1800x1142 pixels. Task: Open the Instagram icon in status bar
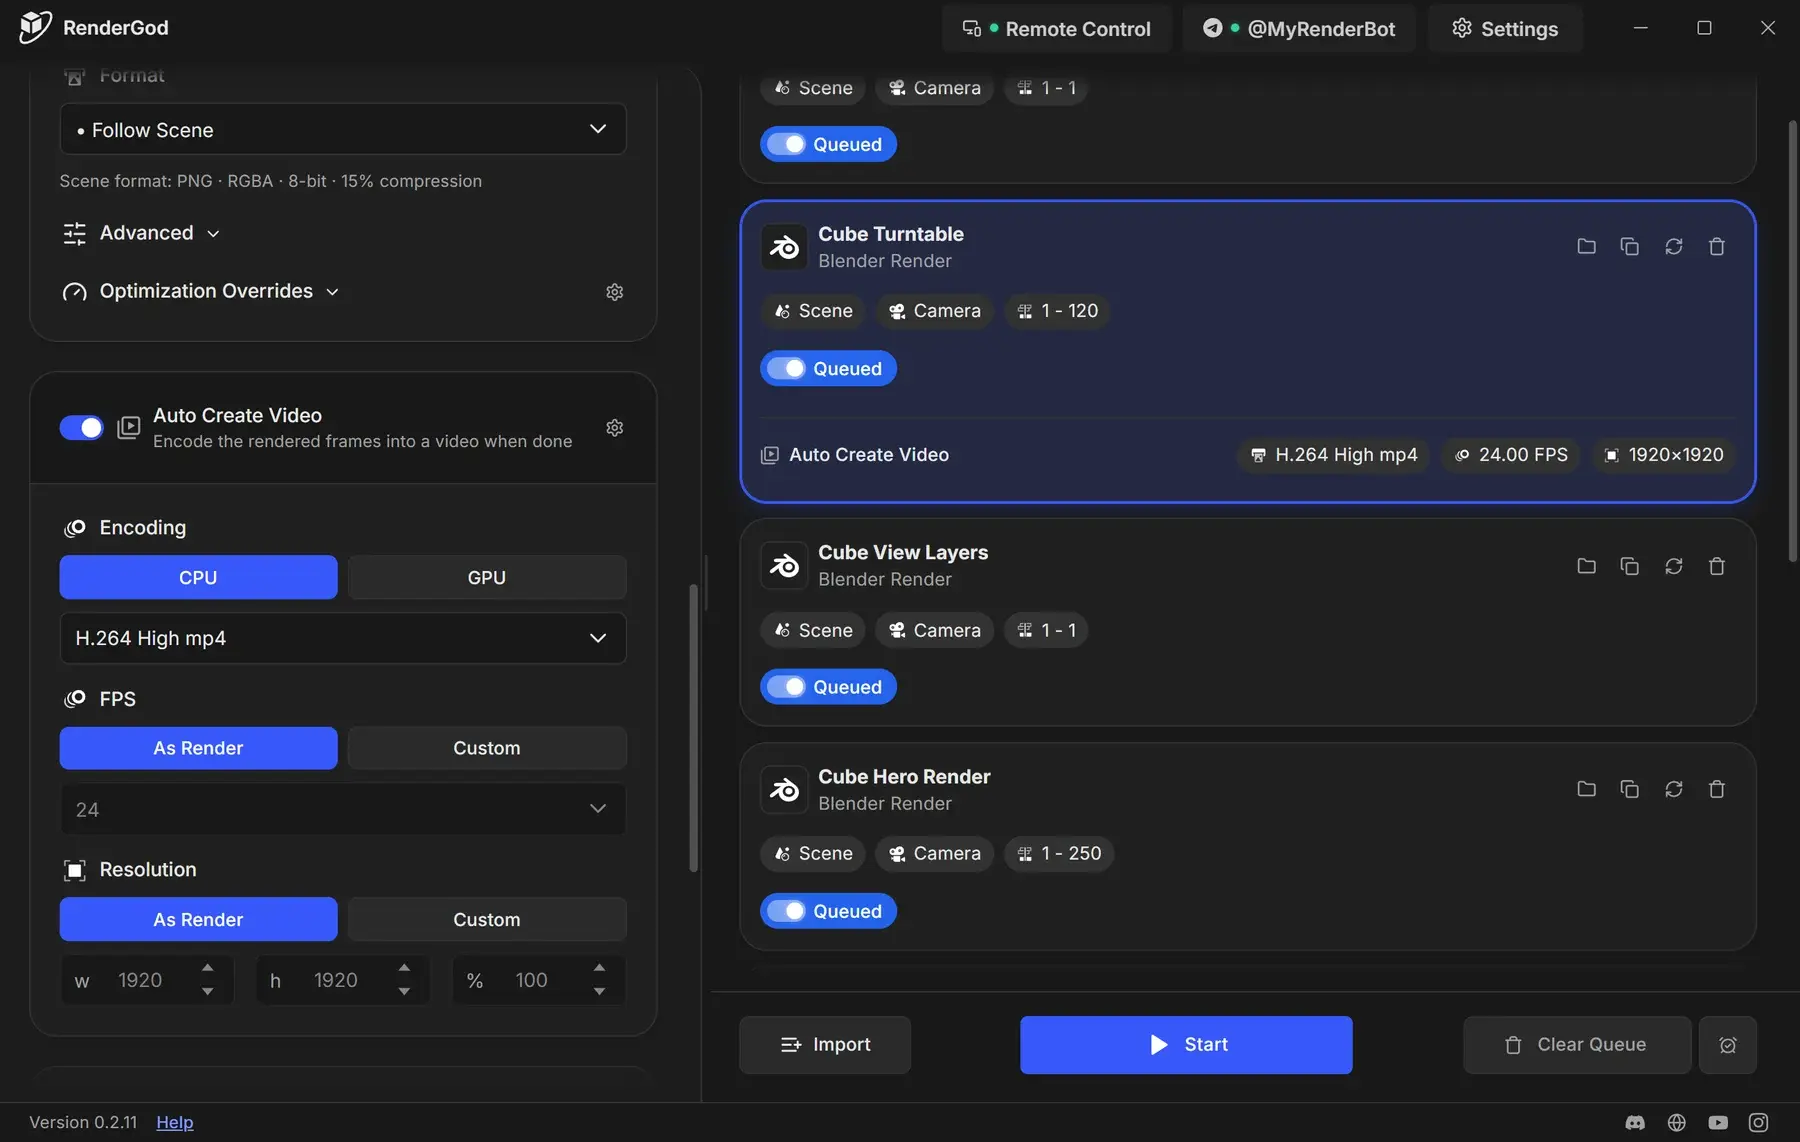point(1759,1123)
